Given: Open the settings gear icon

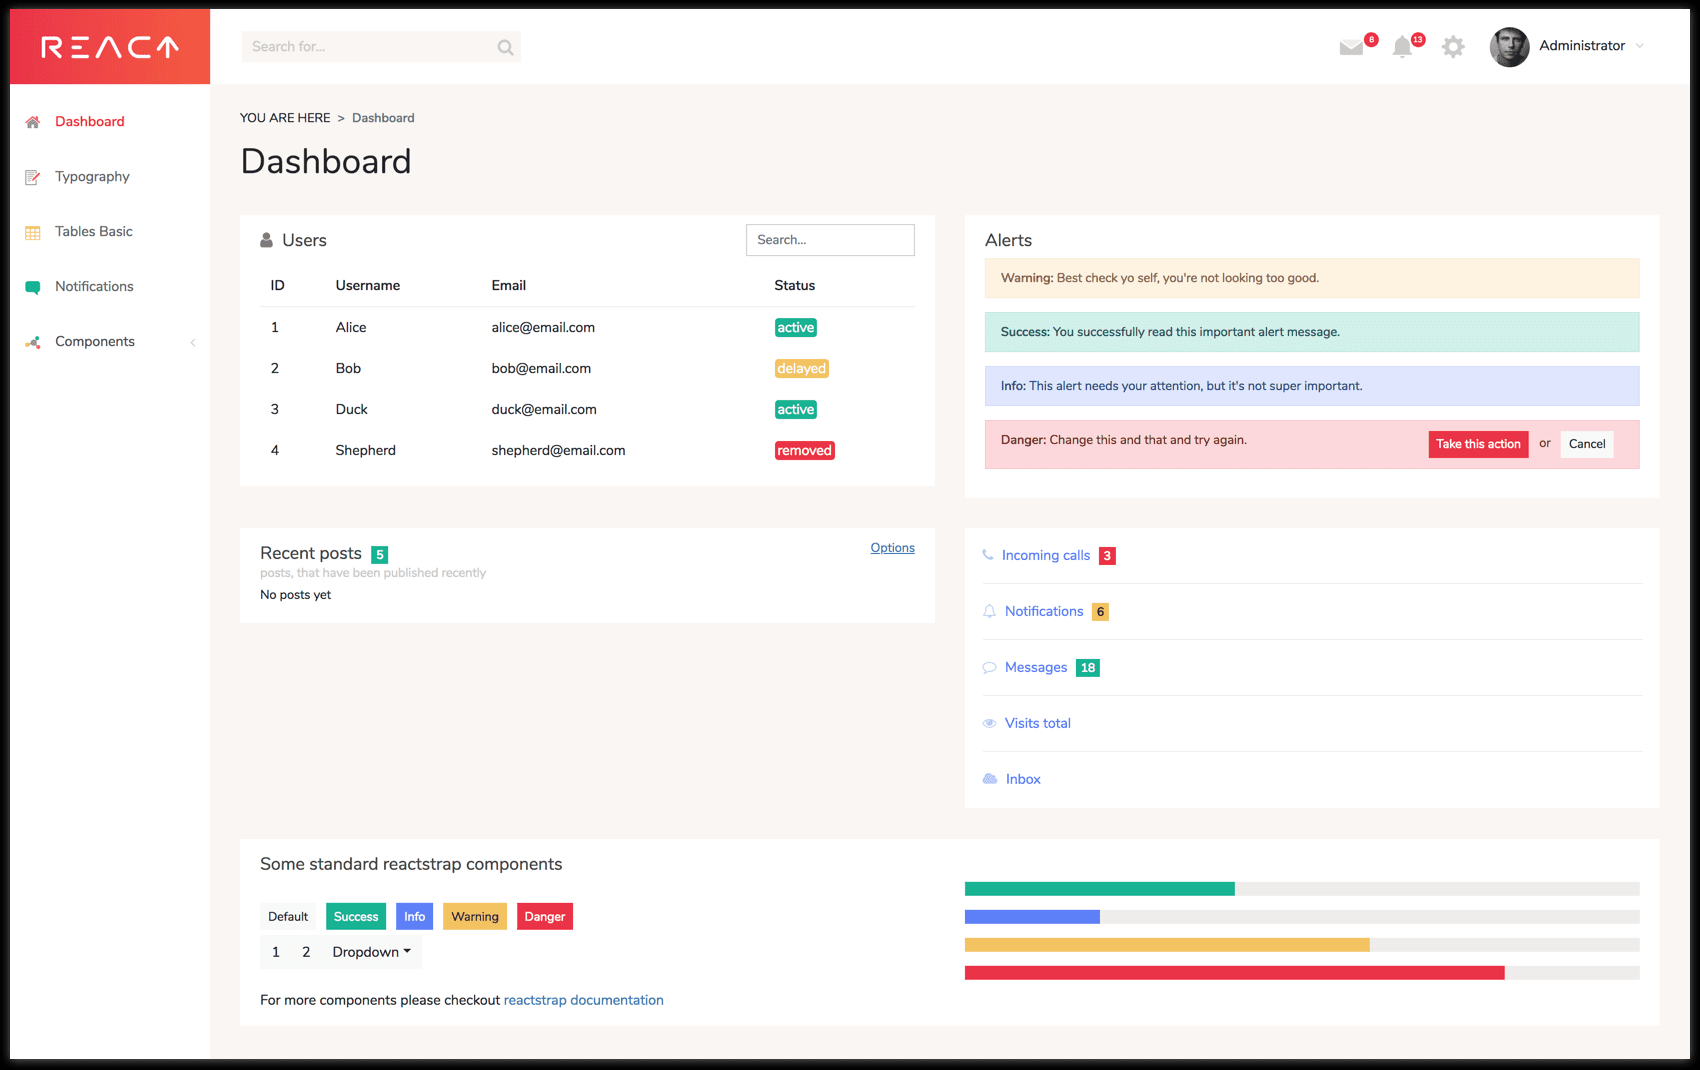Looking at the screenshot, I should coord(1453,47).
